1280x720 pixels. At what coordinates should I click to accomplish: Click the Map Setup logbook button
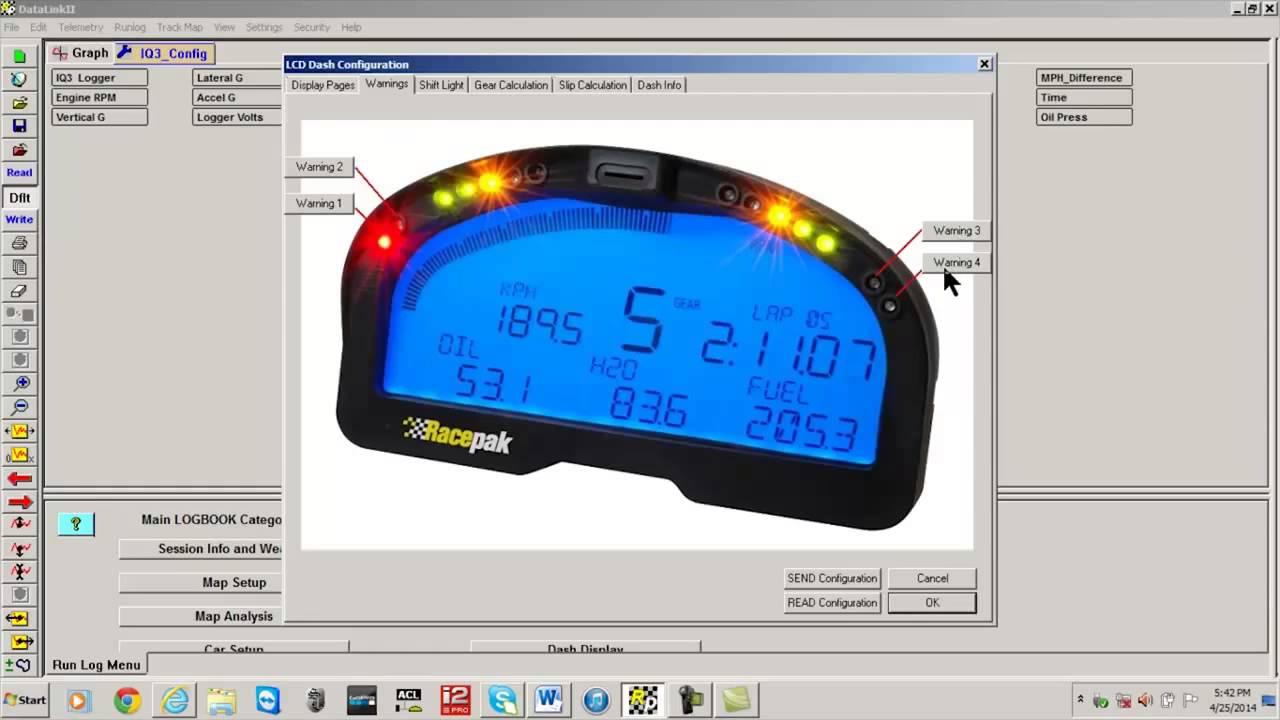201,582
